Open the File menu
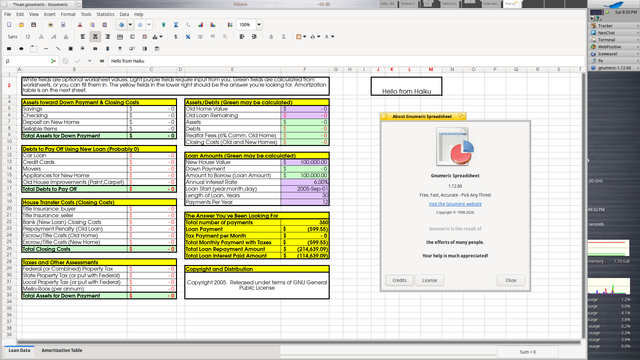 pyautogui.click(x=7, y=14)
